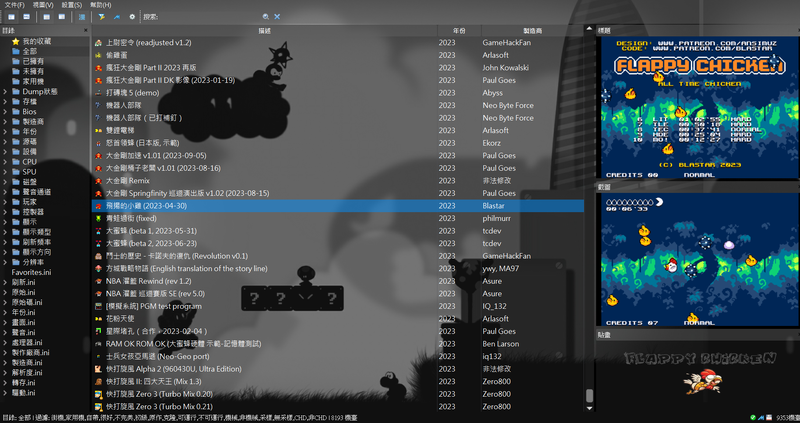Expand the 聲音通道 tree node
This screenshot has width=800, height=423.
[x=5, y=192]
